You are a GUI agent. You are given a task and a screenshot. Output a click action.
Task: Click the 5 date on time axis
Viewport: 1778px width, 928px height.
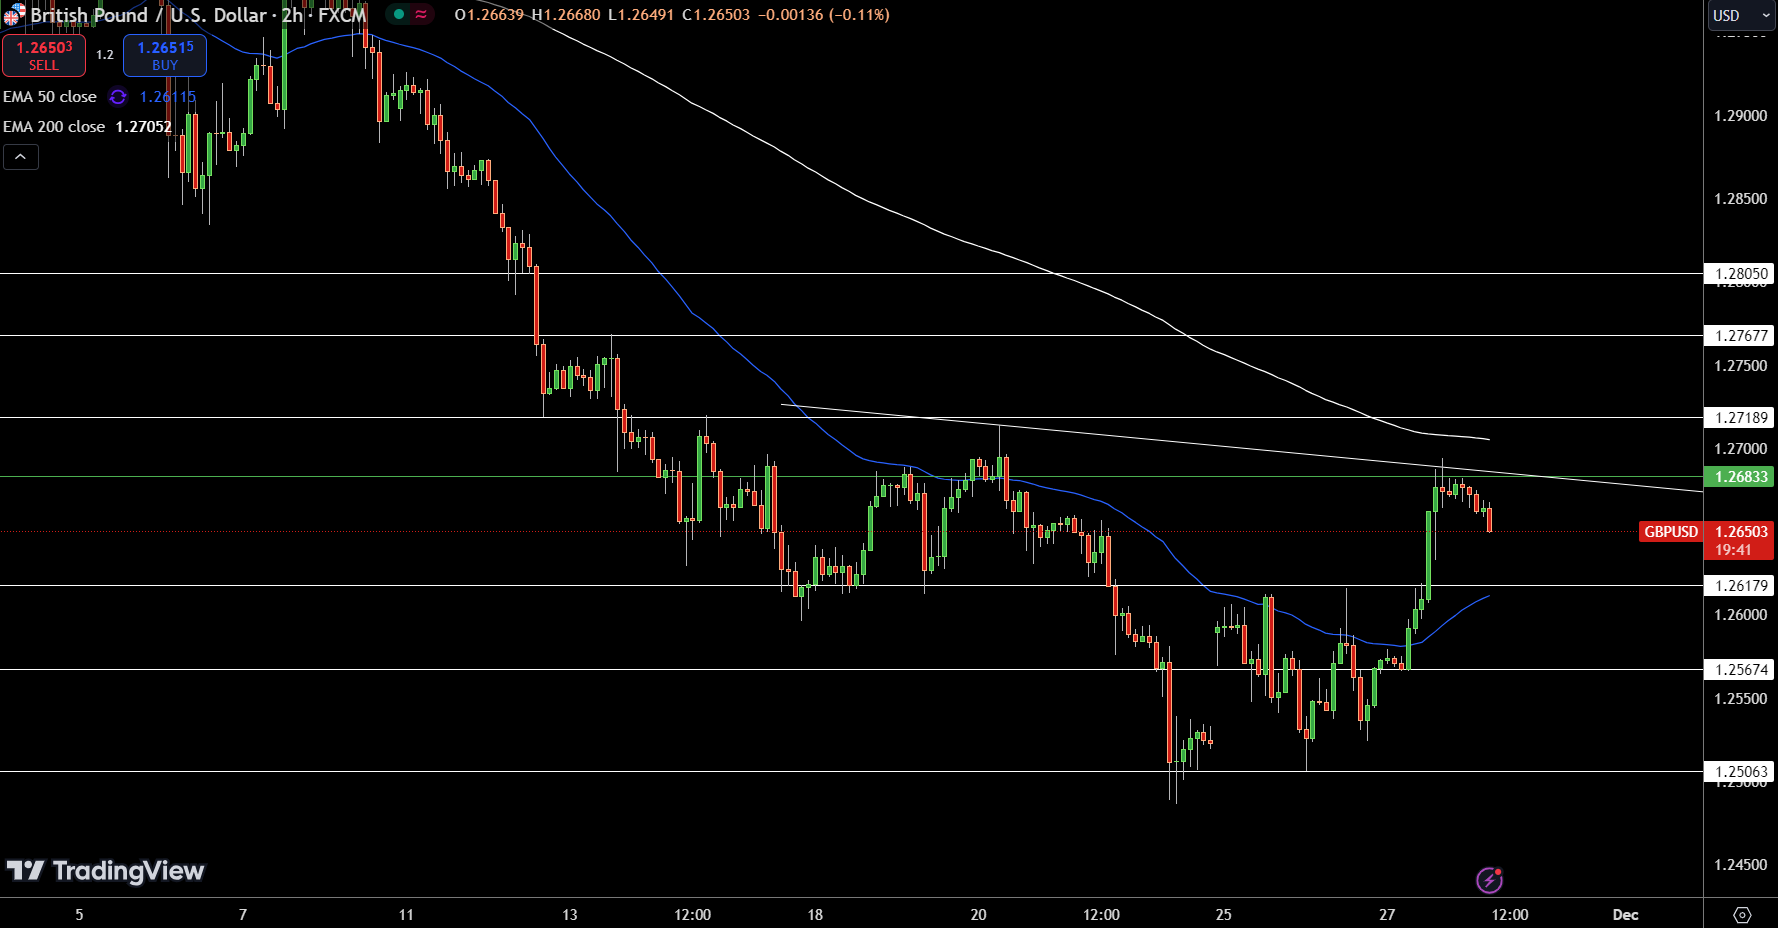coord(79,915)
